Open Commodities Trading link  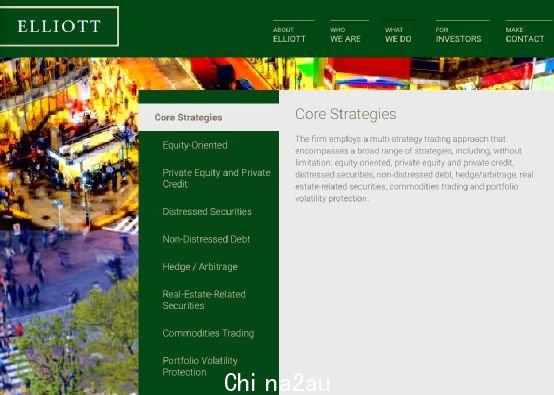(208, 333)
